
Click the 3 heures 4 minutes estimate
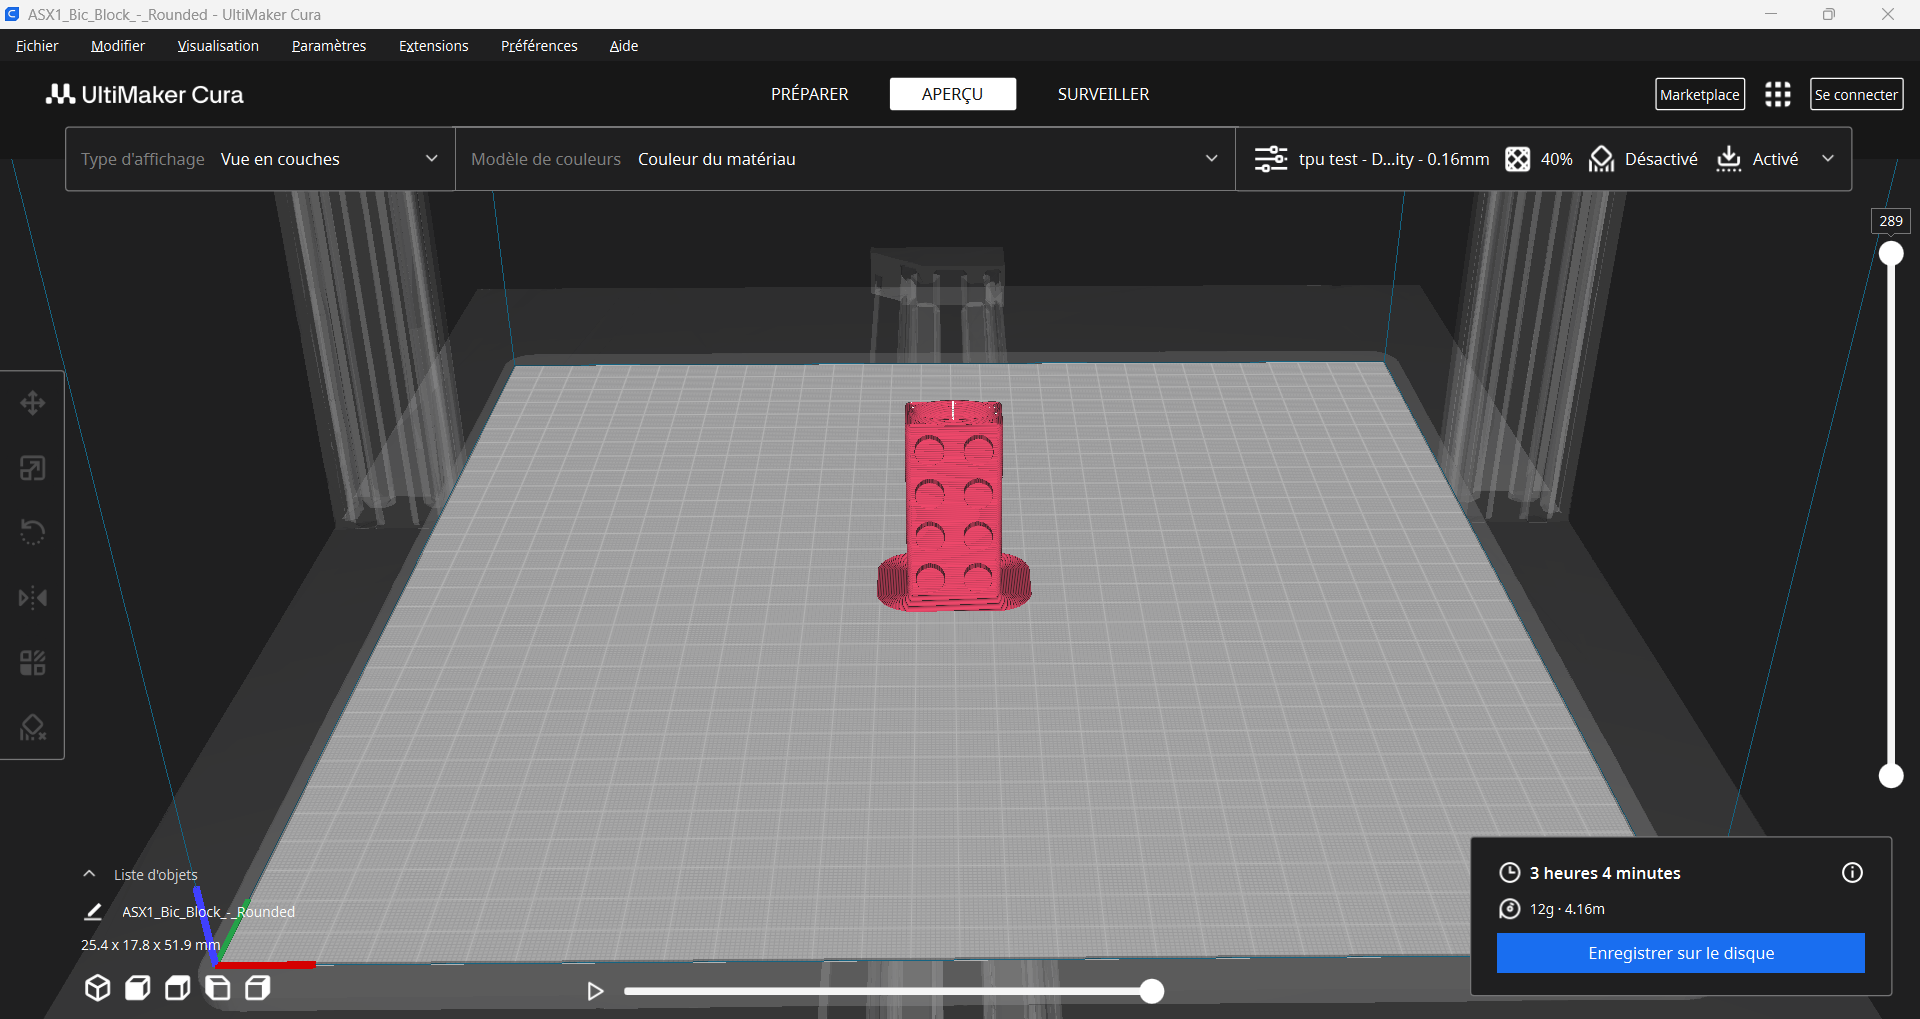(x=1605, y=873)
